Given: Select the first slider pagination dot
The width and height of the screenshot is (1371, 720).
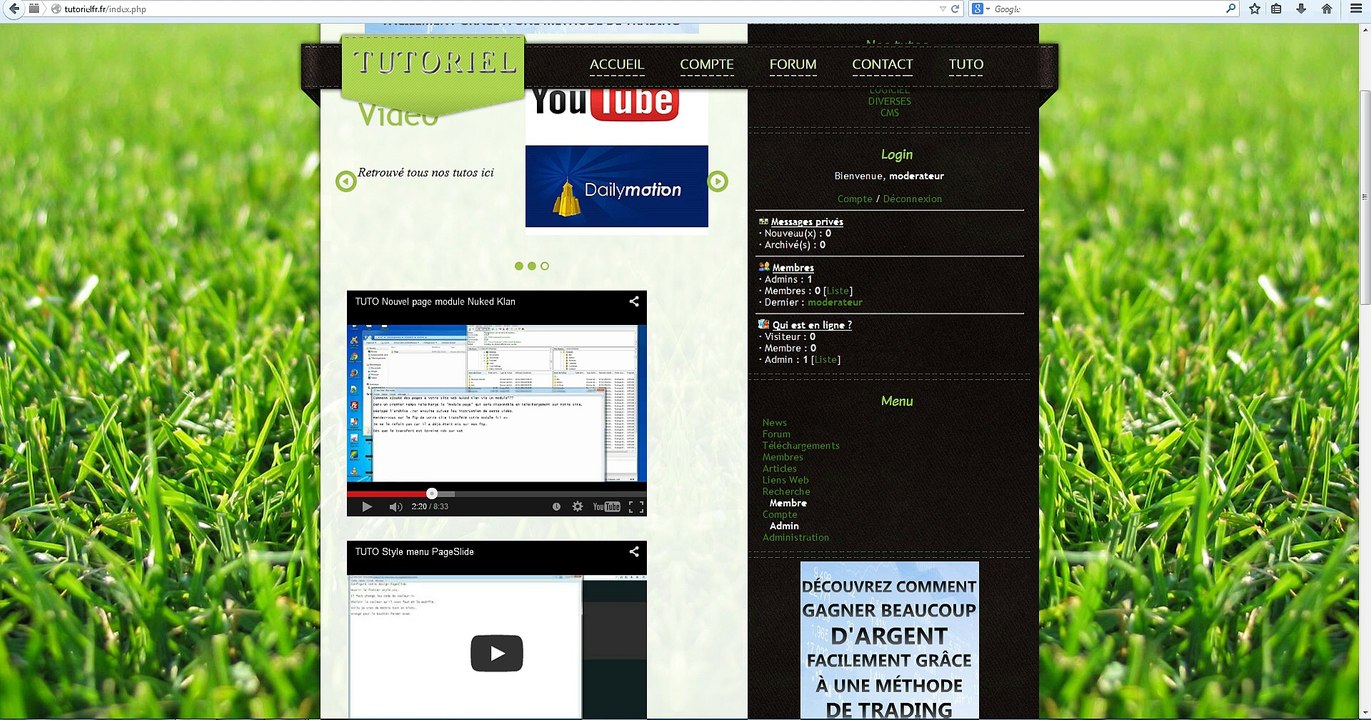Looking at the screenshot, I should tap(519, 266).
